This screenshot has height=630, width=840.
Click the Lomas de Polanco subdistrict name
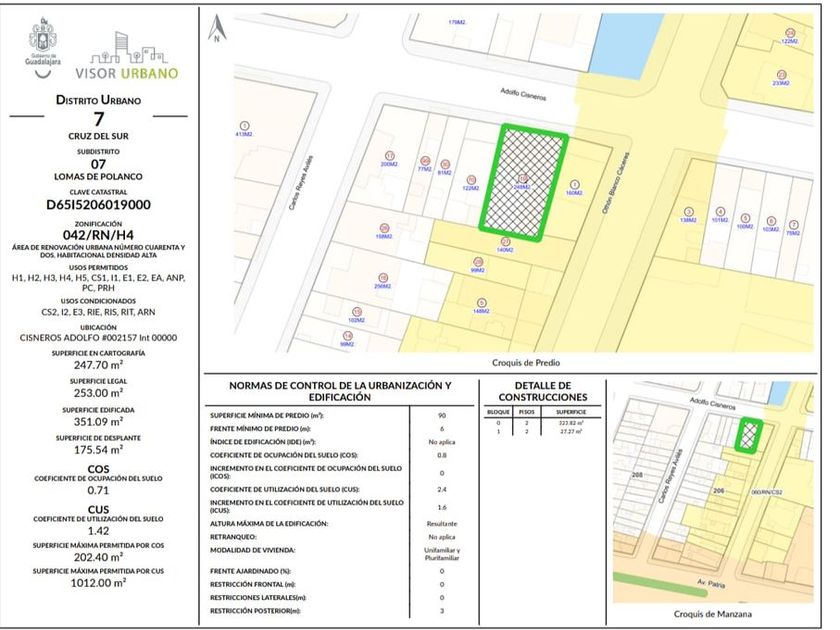[x=98, y=176]
